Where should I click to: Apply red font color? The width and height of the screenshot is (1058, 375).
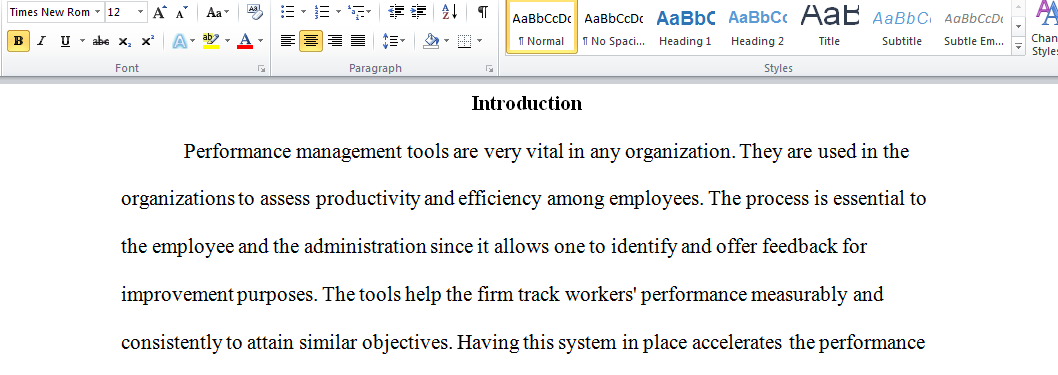246,41
